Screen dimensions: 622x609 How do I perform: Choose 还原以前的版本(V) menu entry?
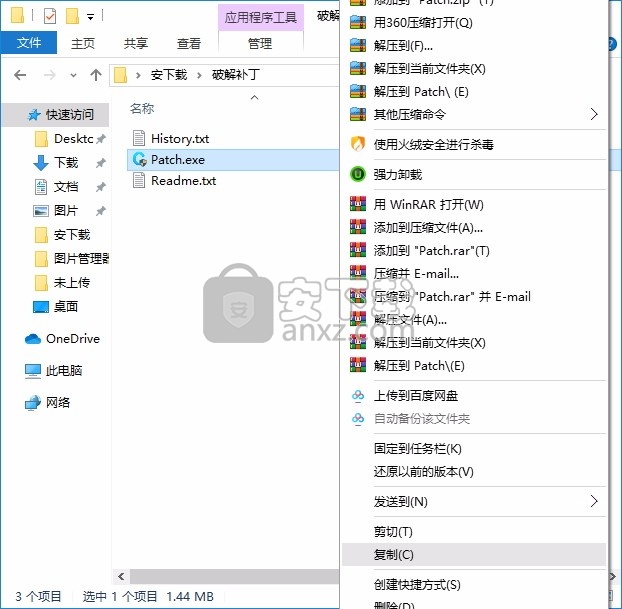click(473, 471)
